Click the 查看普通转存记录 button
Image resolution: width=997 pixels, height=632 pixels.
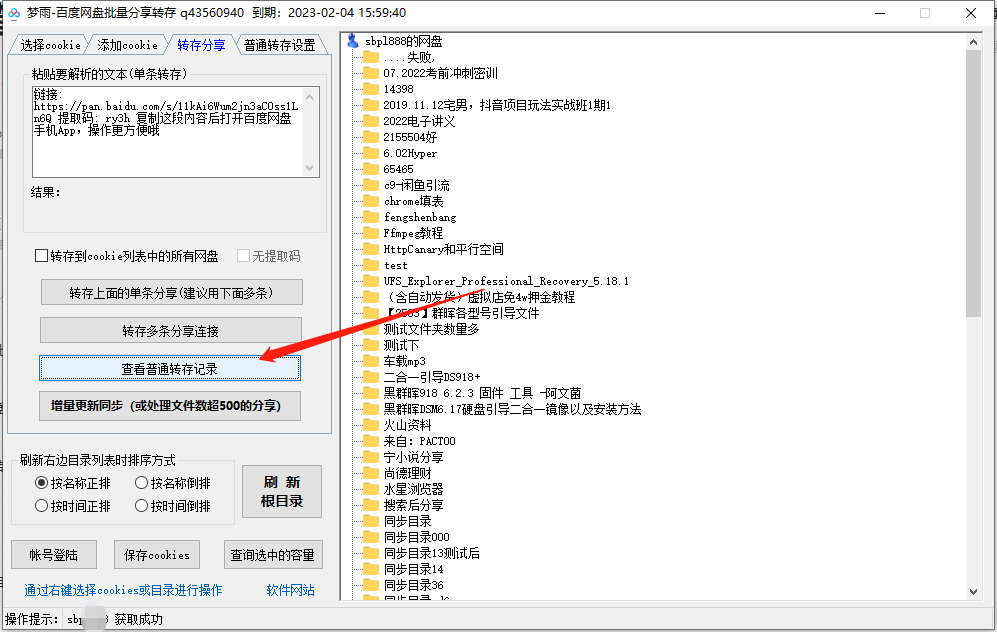[x=169, y=368]
